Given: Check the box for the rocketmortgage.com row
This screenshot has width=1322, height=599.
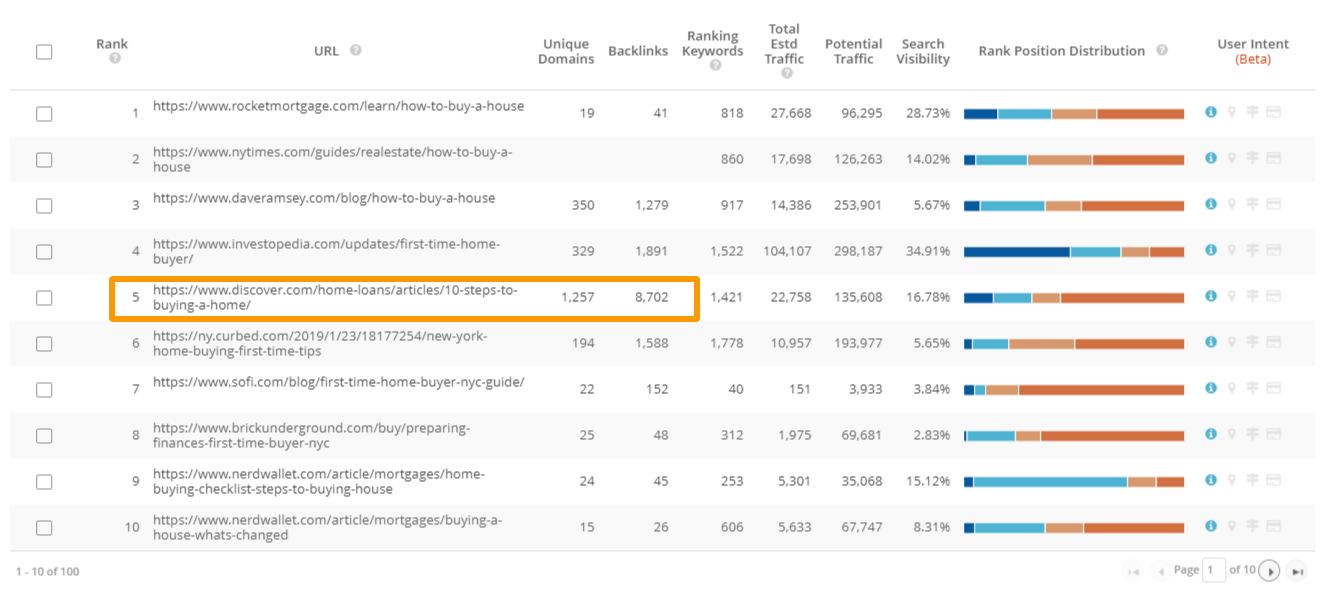Looking at the screenshot, I should click(44, 114).
